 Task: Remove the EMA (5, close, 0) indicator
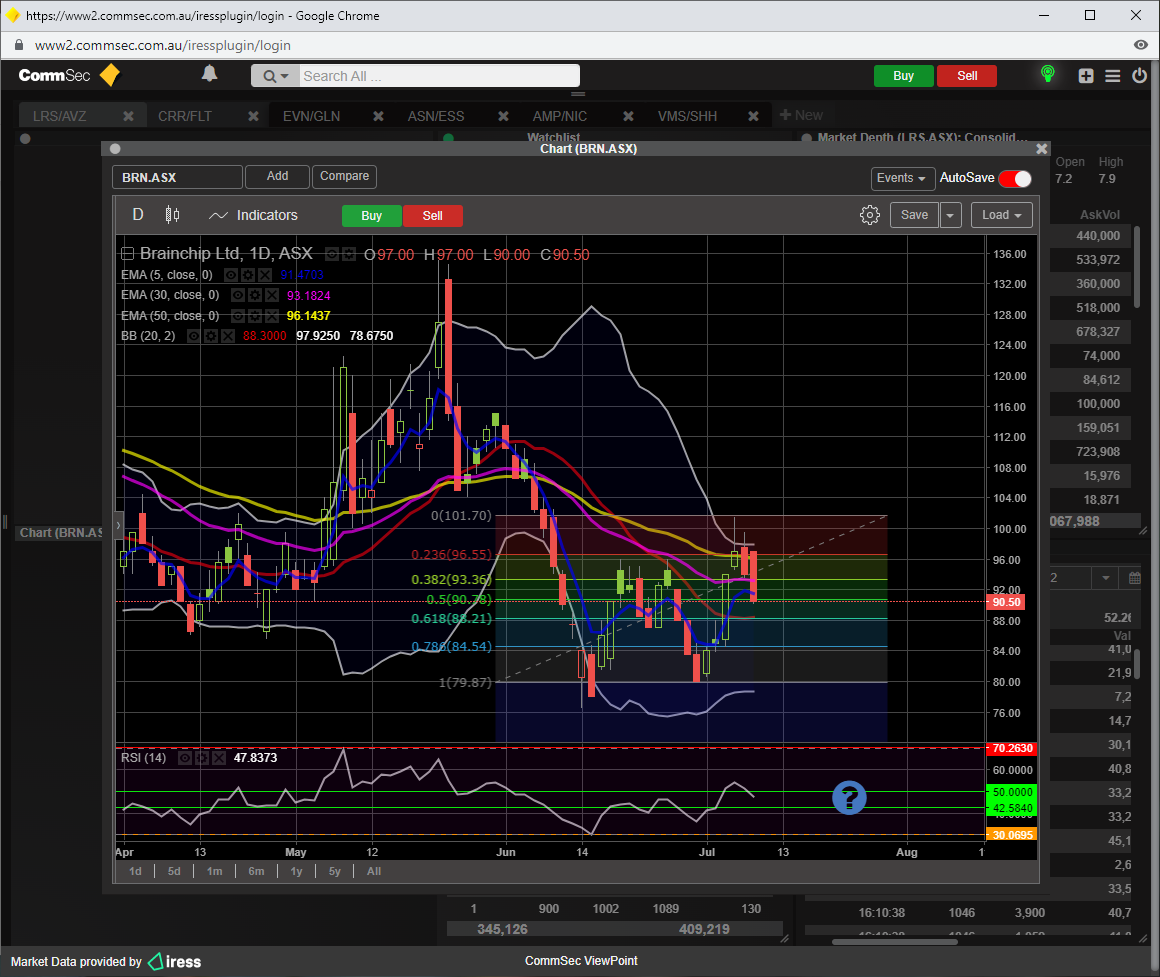pos(264,274)
